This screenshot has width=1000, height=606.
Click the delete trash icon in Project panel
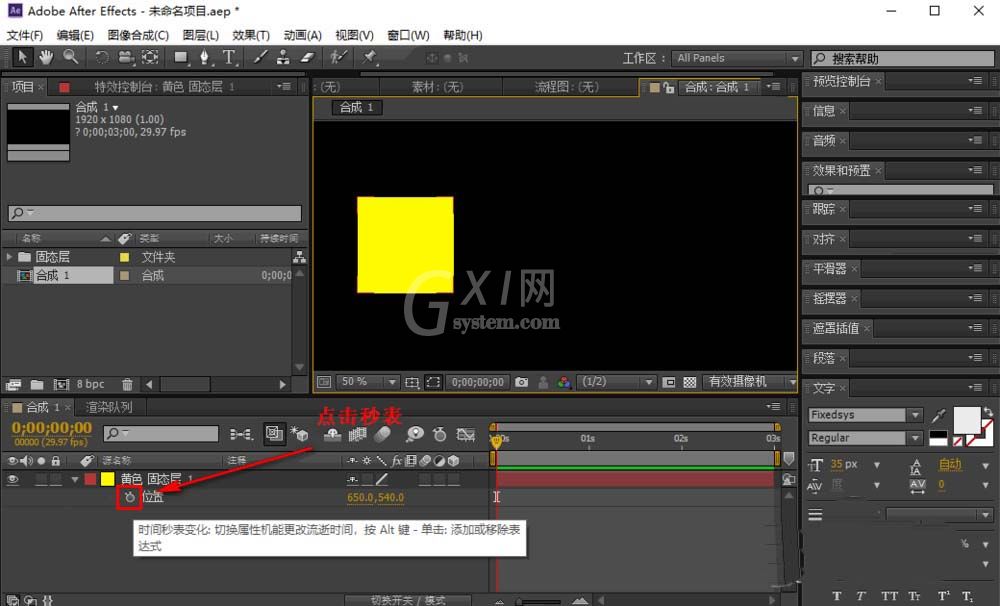127,385
